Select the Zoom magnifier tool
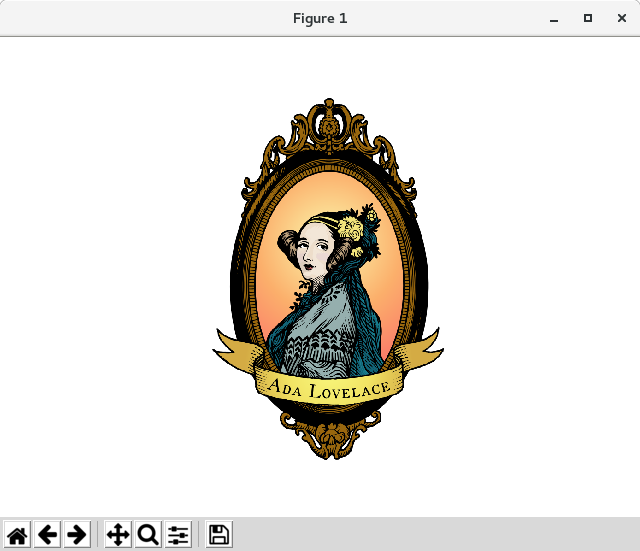The width and height of the screenshot is (640, 551). (148, 534)
